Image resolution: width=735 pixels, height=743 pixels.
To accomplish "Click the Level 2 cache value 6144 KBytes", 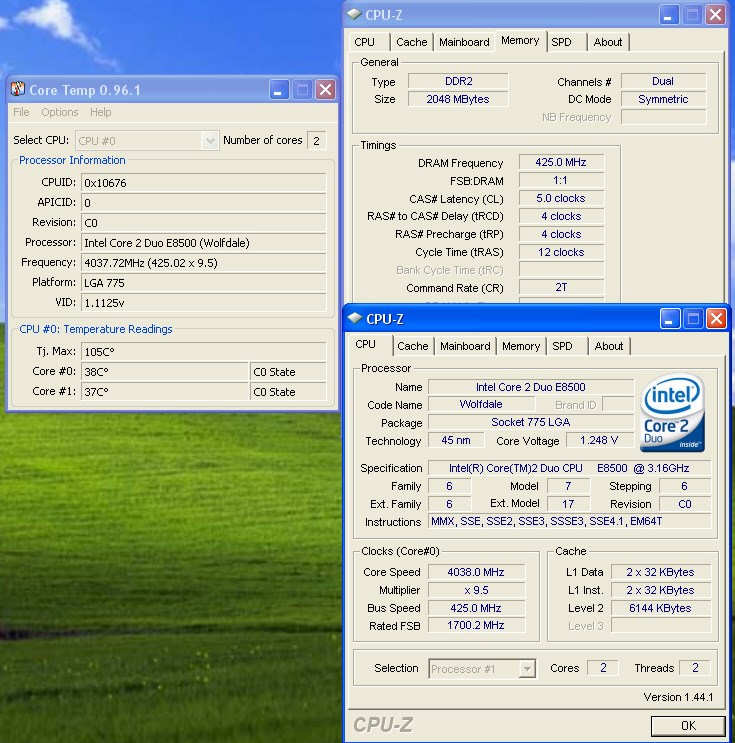I will coord(661,608).
